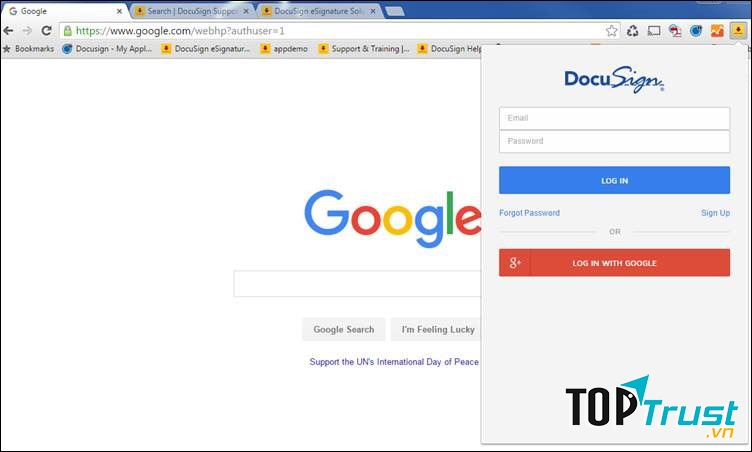Image resolution: width=752 pixels, height=452 pixels.
Task: Click the Password field in DocuSign popup
Action: point(614,141)
